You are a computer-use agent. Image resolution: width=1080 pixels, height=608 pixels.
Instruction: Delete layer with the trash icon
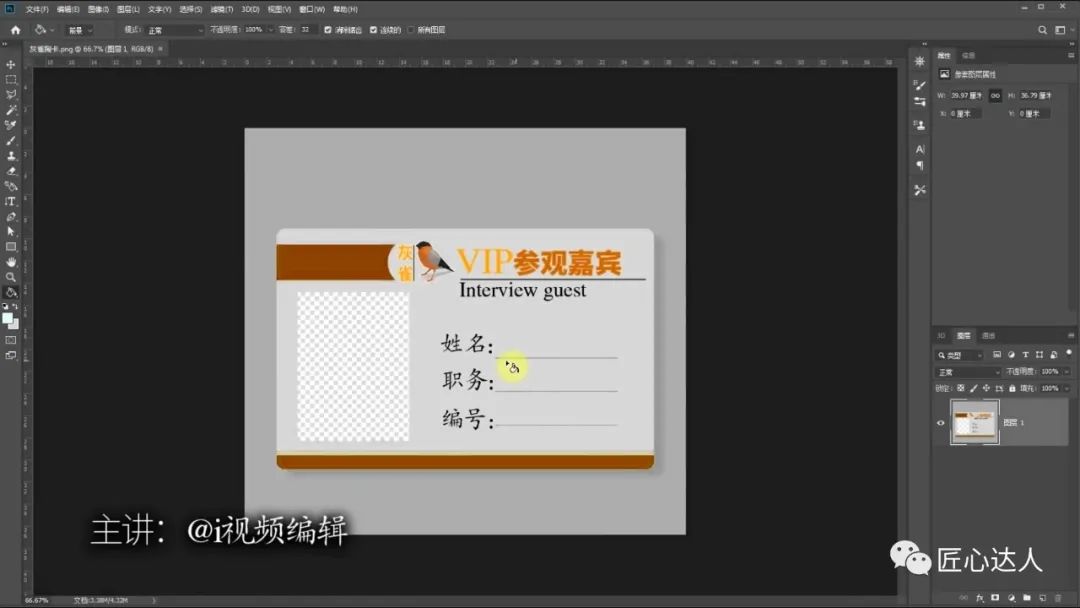[x=1058, y=598]
